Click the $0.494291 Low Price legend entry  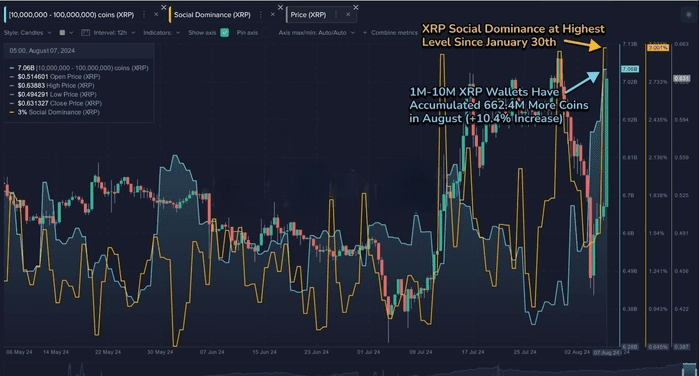click(53, 94)
